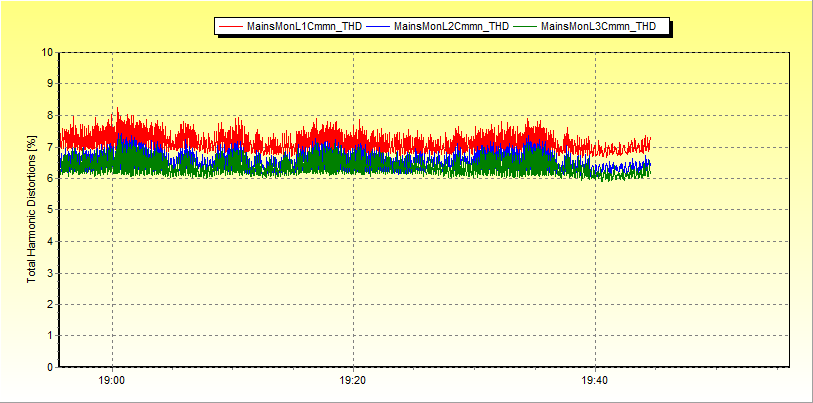Click the y-axis tick label 3
Image resolution: width=813 pixels, height=403 pixels.
coord(50,273)
